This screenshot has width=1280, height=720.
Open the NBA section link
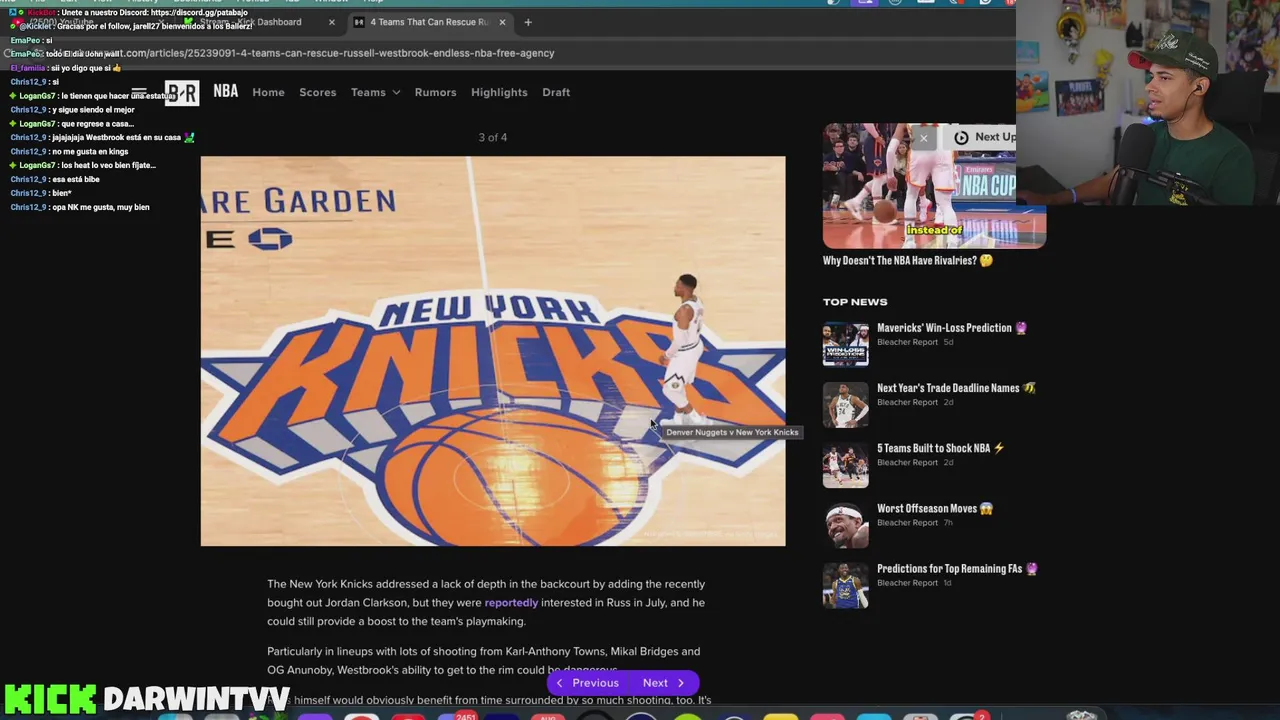226,91
